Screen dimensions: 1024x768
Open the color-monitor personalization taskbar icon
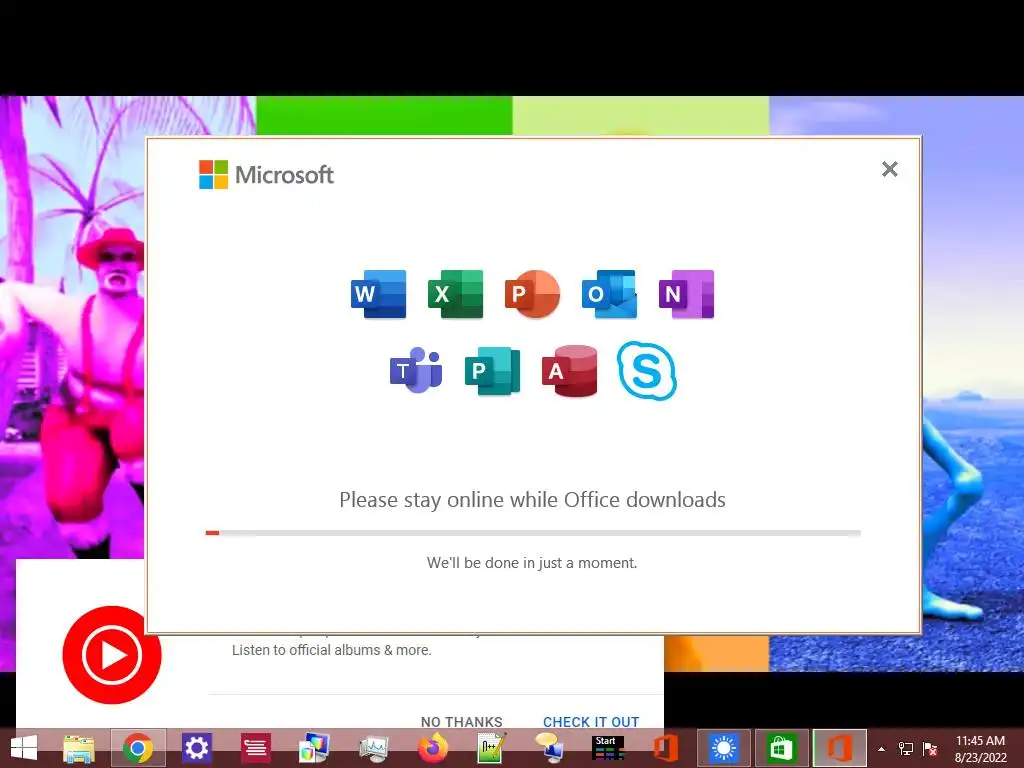click(x=314, y=748)
